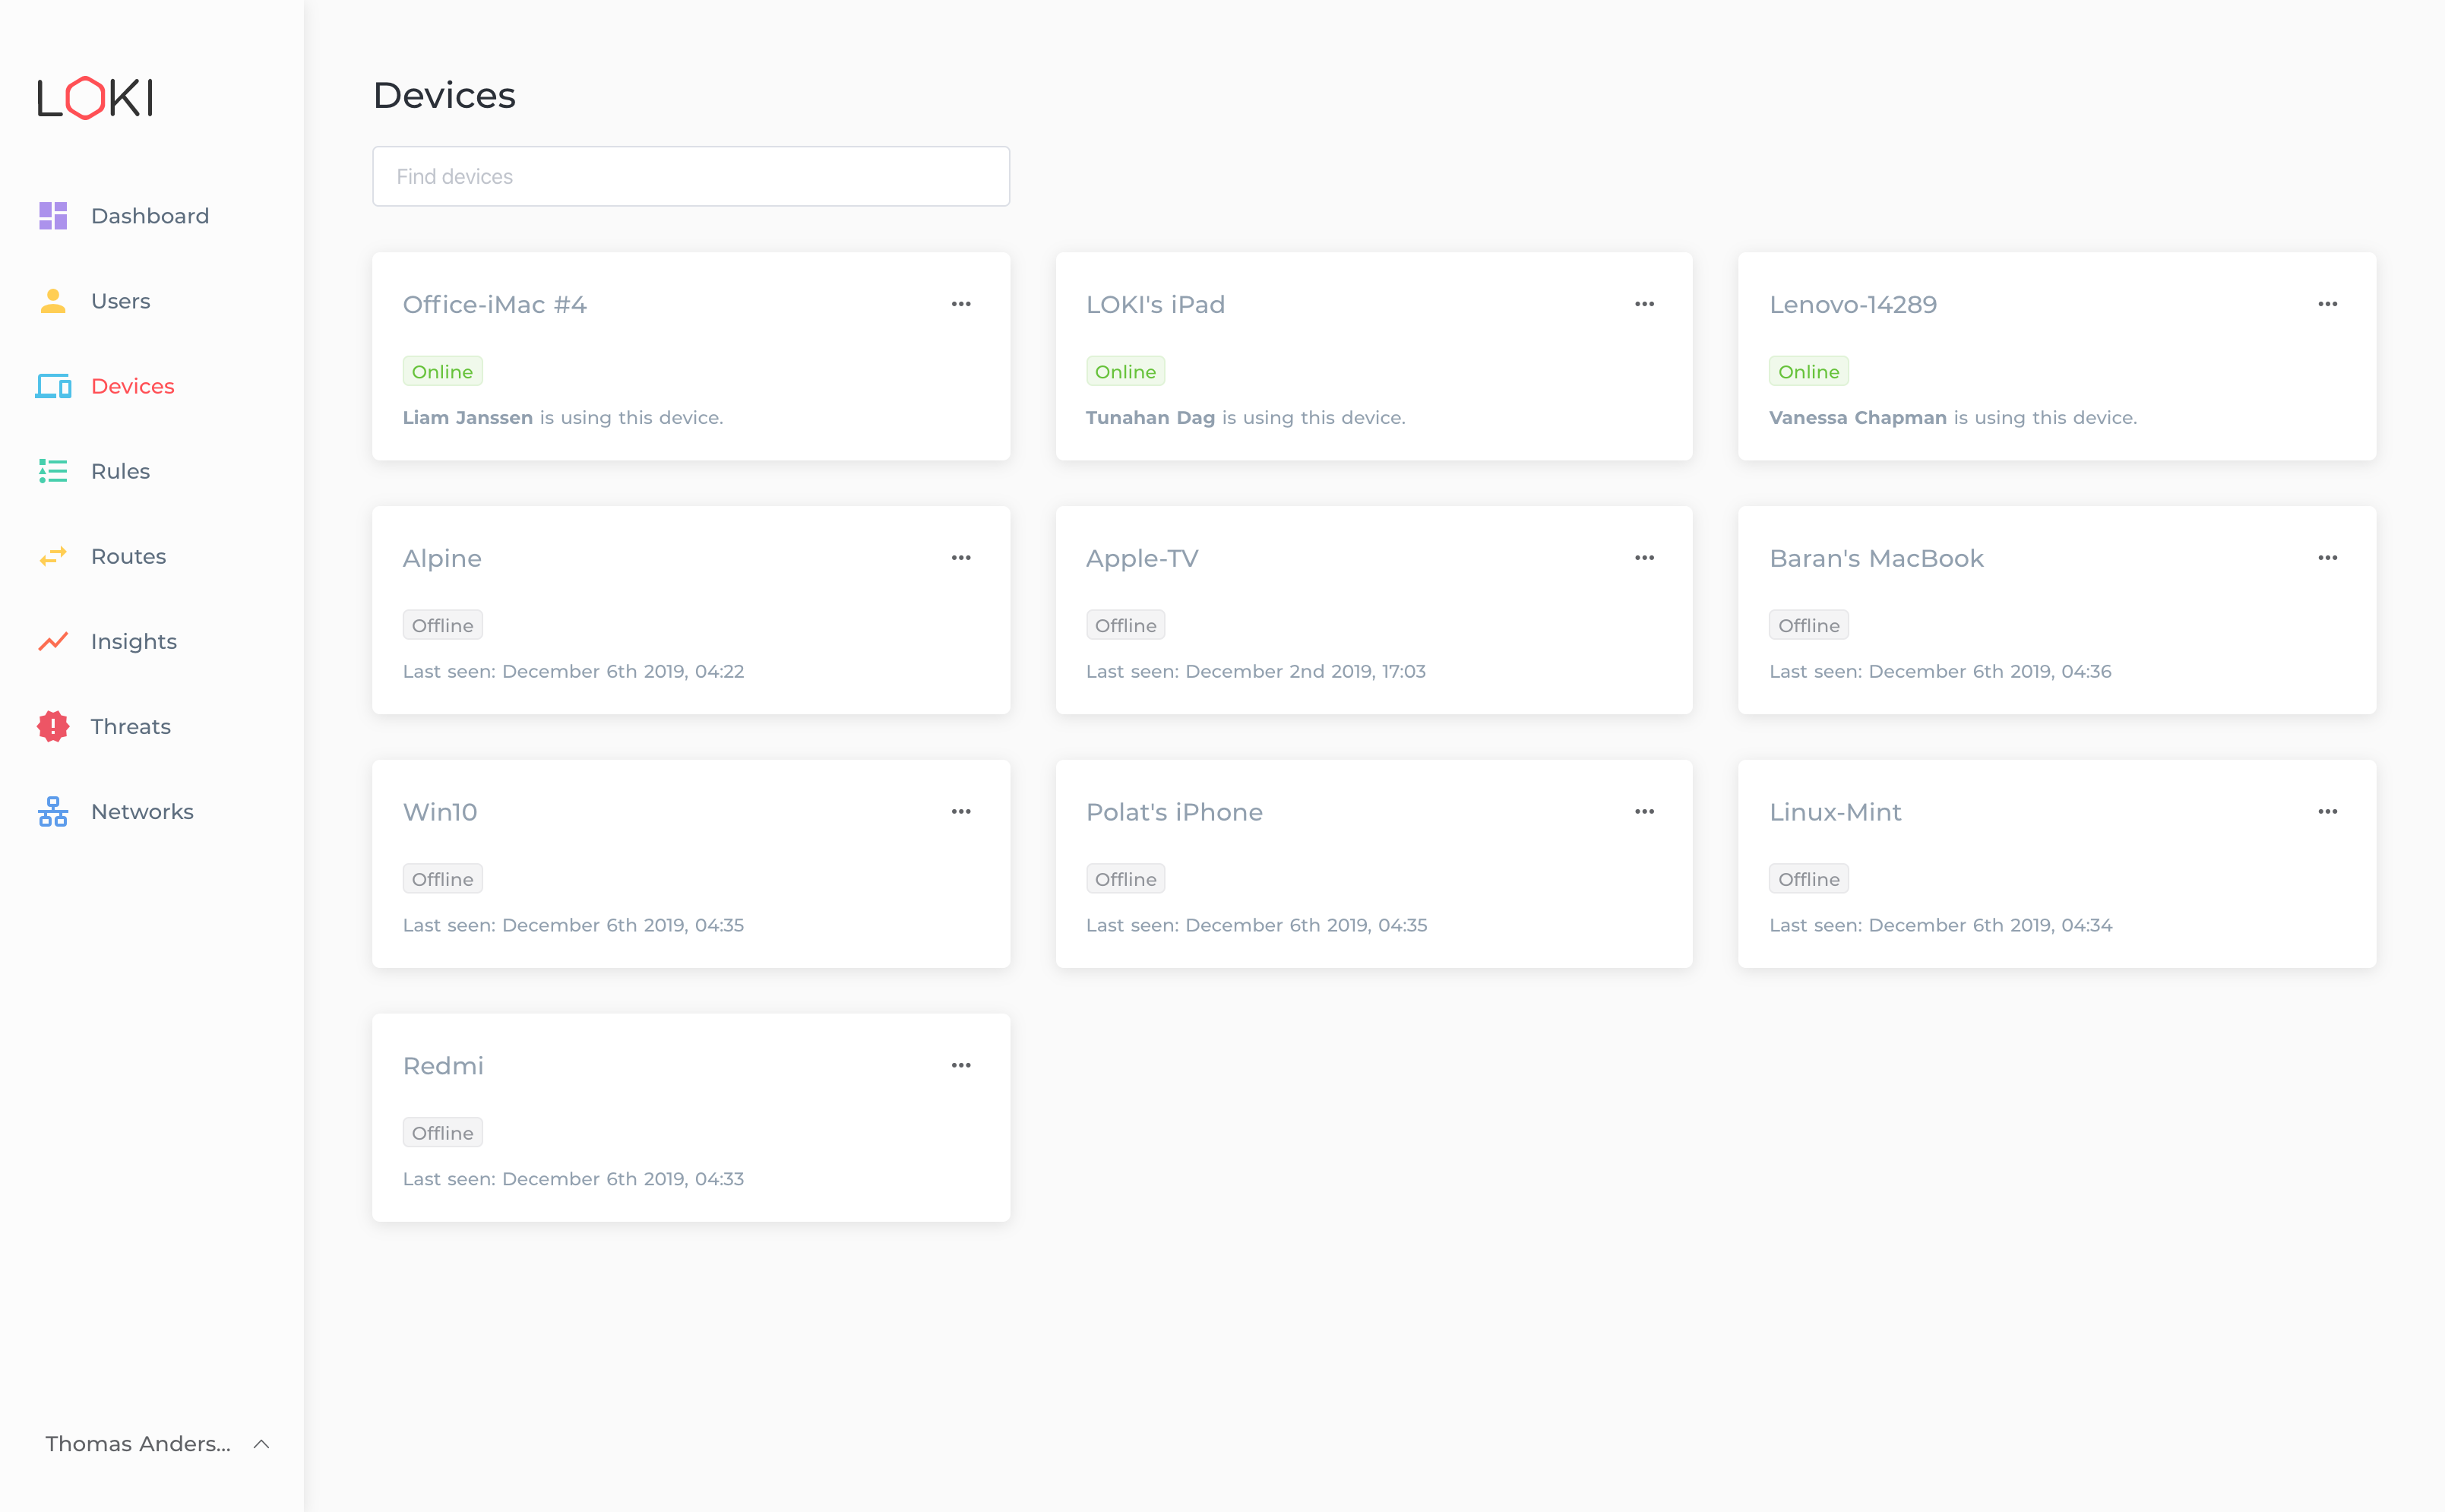This screenshot has height=1512, width=2445.
Task: Click Online badge on Lenovo-14289
Action: point(1808,371)
